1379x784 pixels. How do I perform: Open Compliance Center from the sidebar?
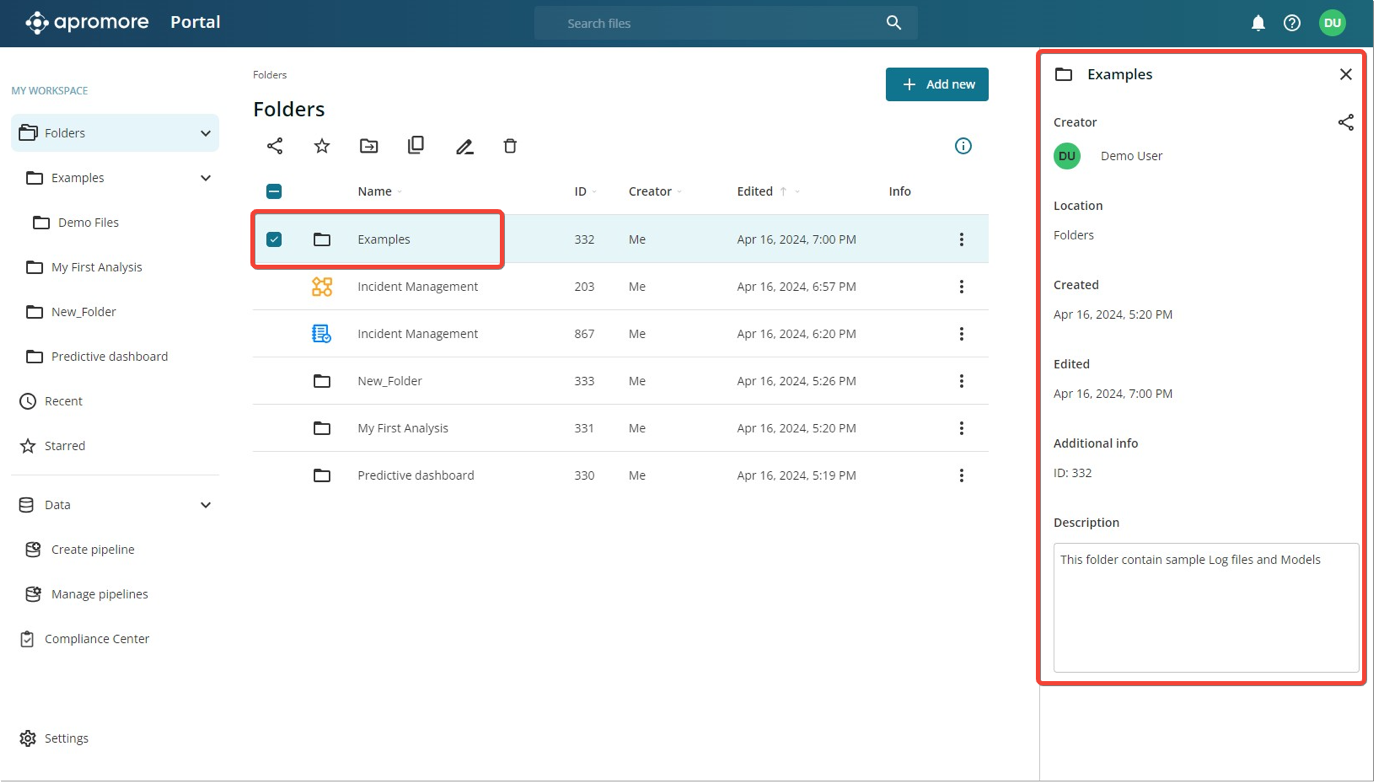tap(97, 638)
